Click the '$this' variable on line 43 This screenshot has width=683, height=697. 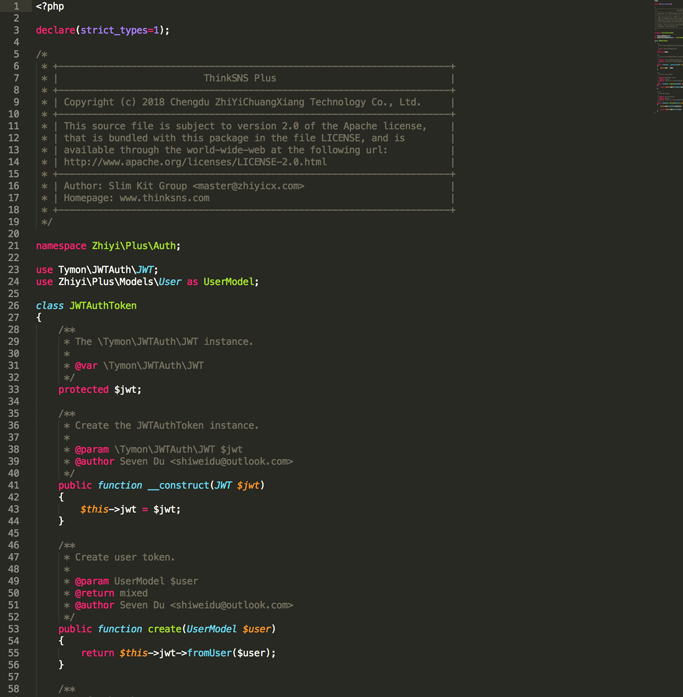point(94,509)
